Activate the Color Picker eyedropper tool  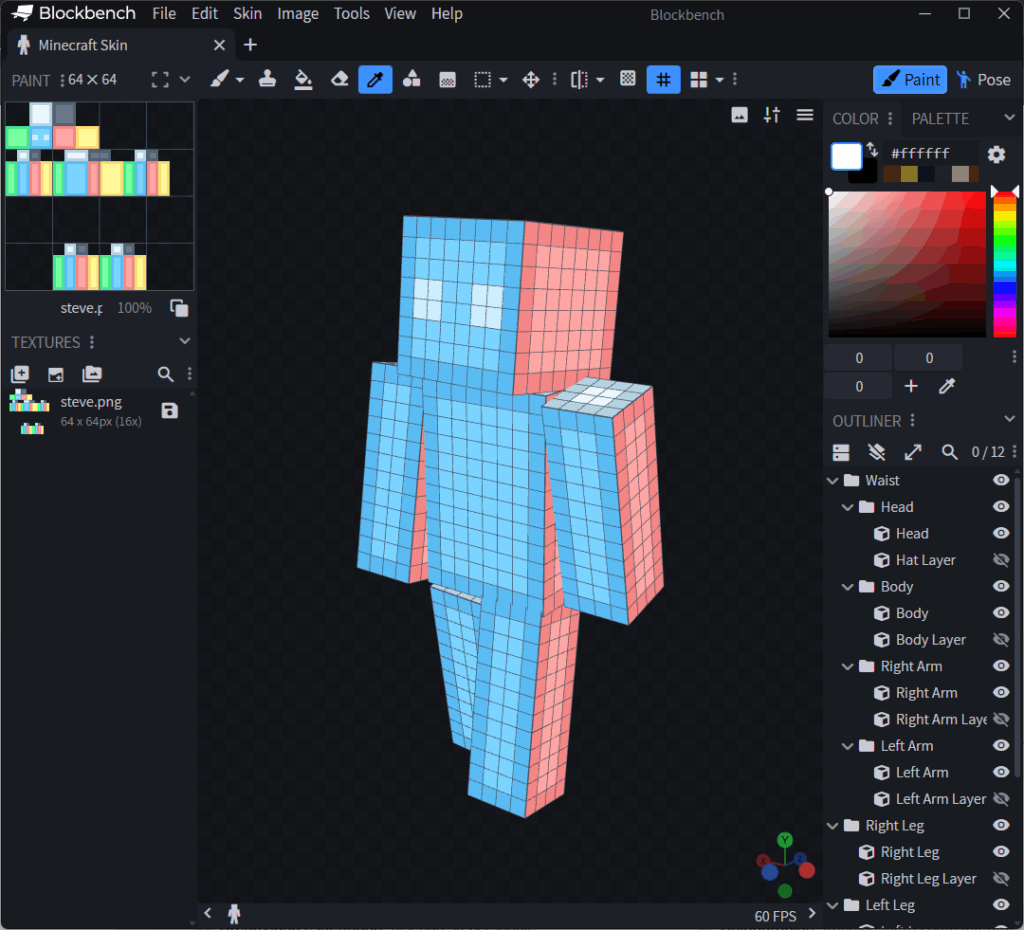pyautogui.click(x=375, y=80)
